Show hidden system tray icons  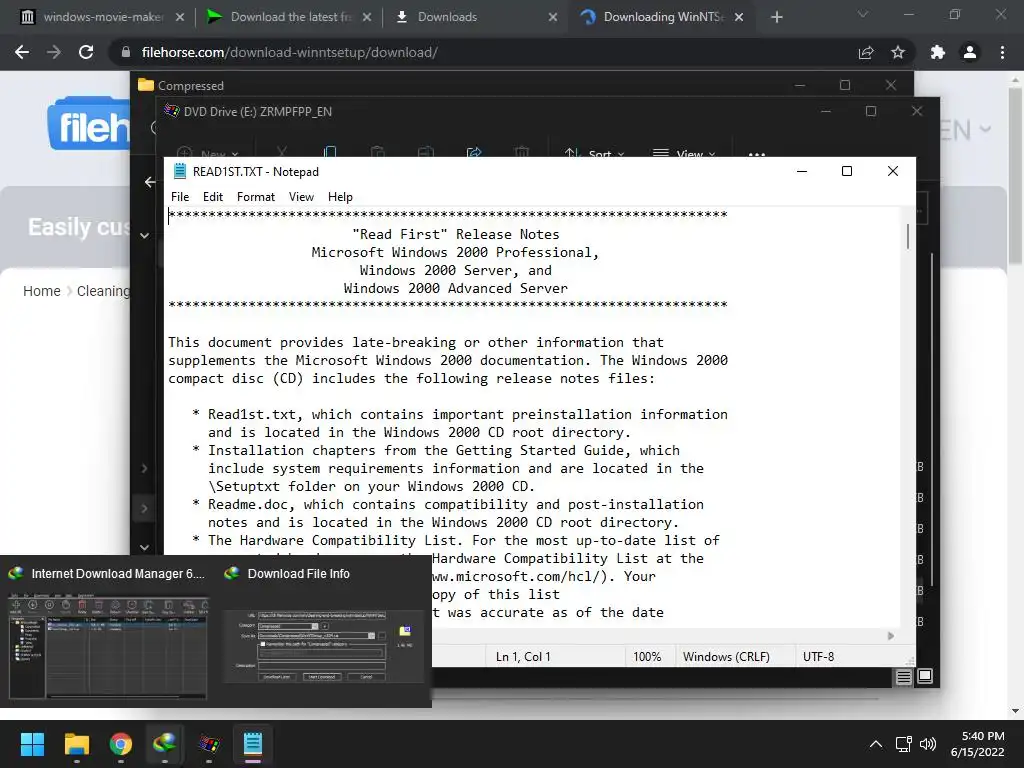pos(876,744)
